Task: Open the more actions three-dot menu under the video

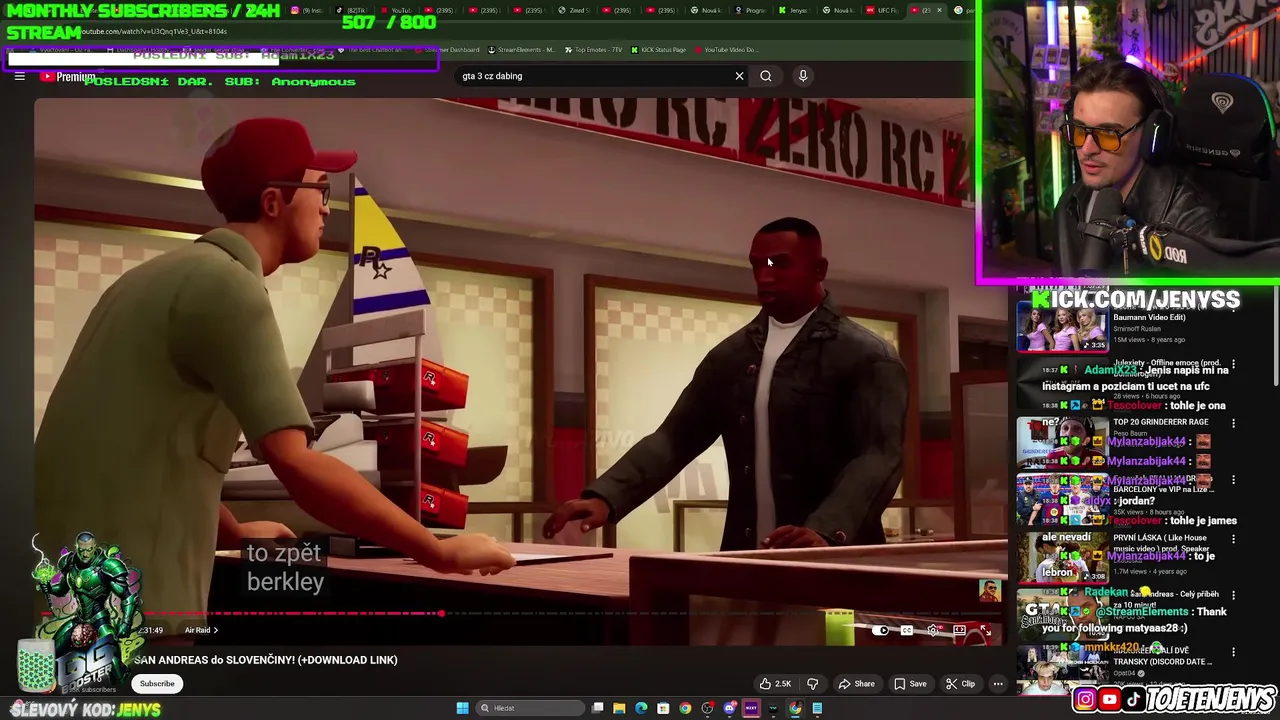Action: click(x=998, y=684)
